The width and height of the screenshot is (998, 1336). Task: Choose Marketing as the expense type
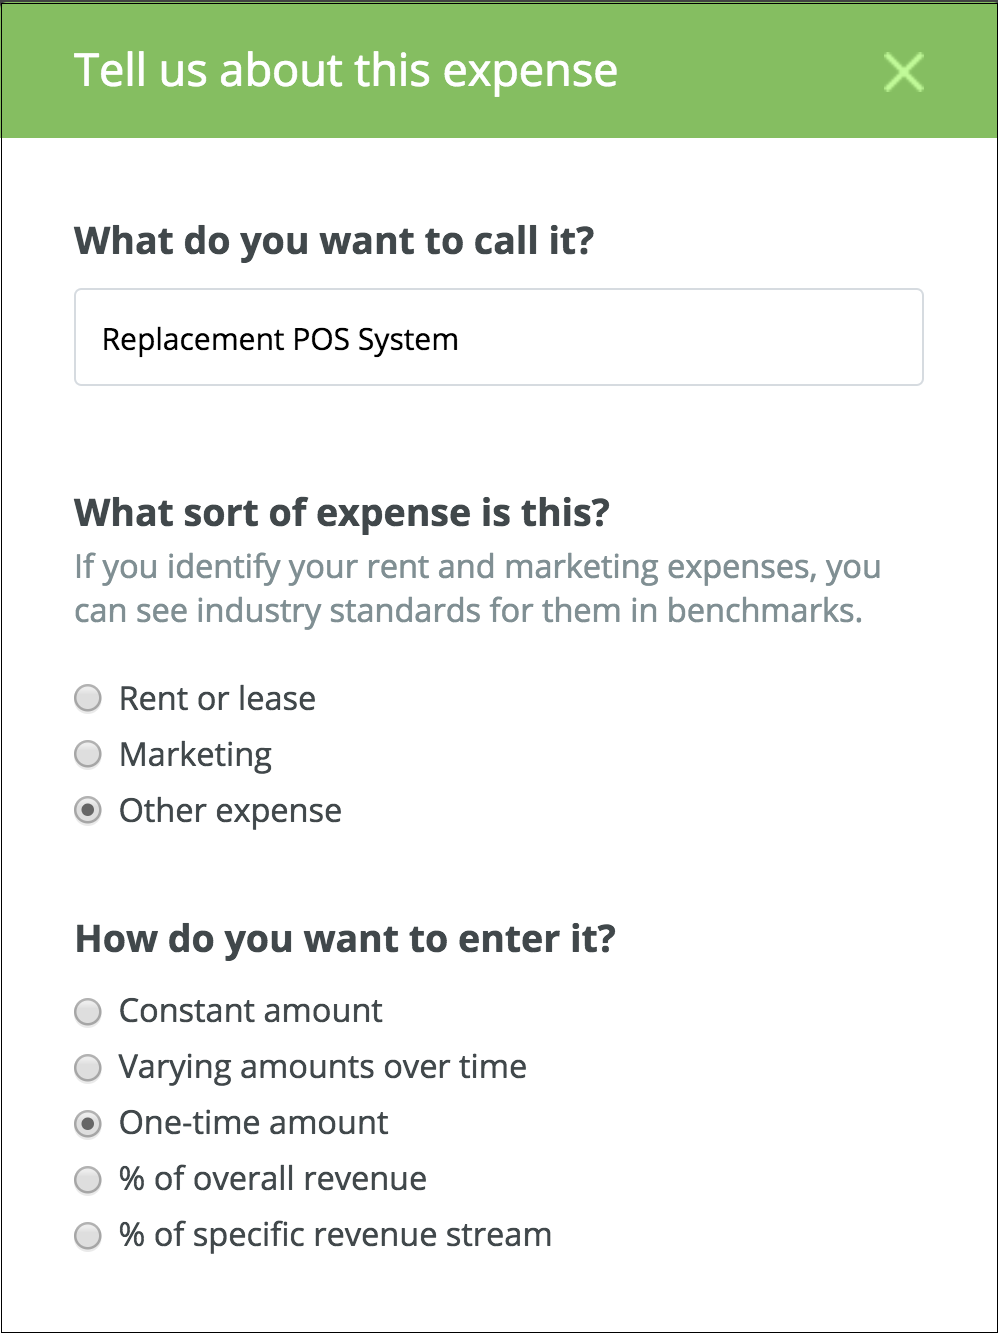[x=87, y=754]
